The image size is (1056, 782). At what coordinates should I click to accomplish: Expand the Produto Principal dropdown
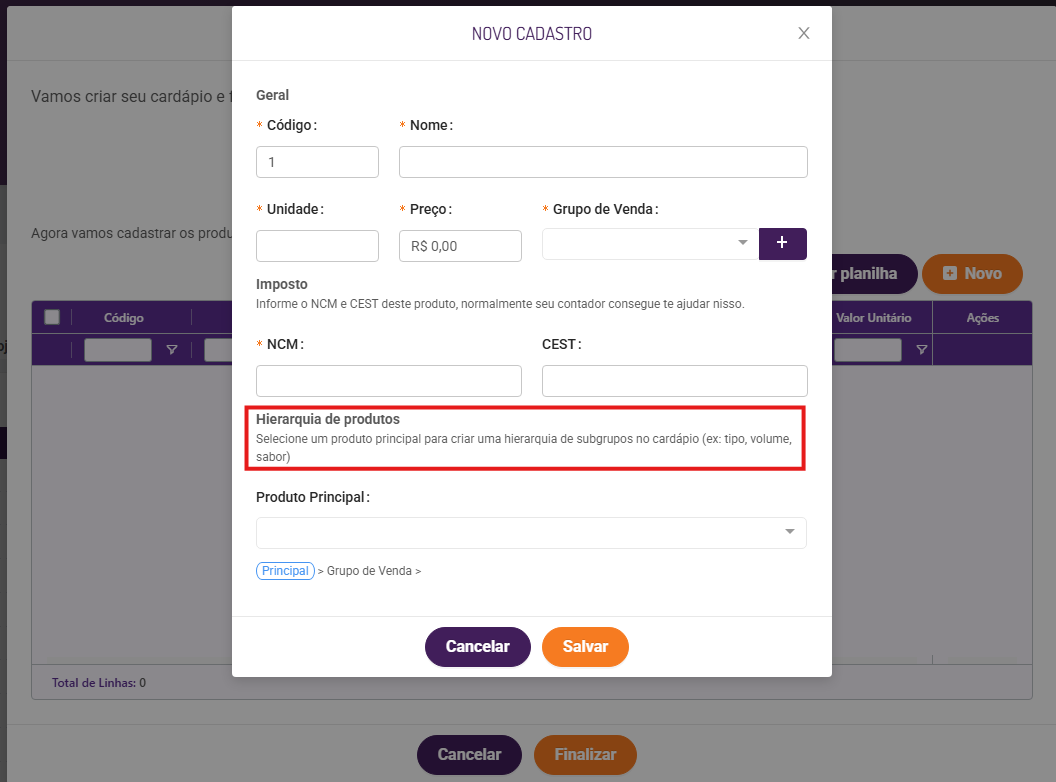tap(531, 533)
